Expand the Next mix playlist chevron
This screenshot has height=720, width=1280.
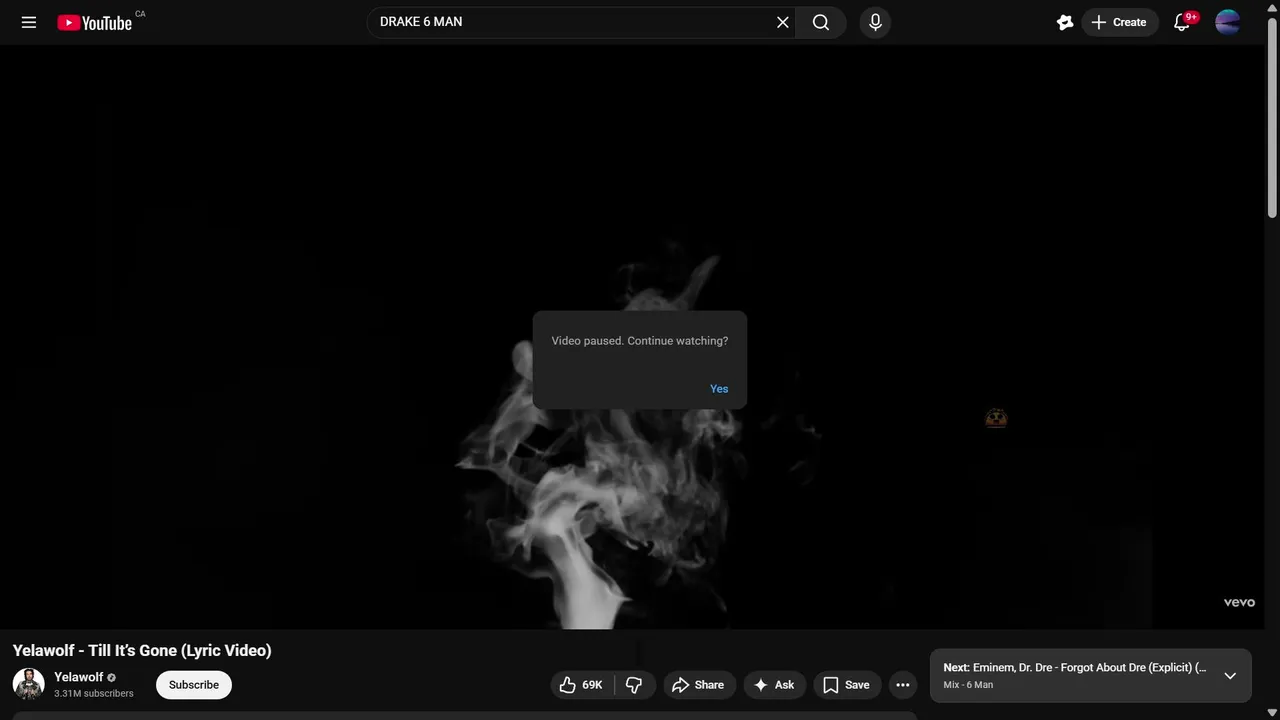click(x=1230, y=676)
